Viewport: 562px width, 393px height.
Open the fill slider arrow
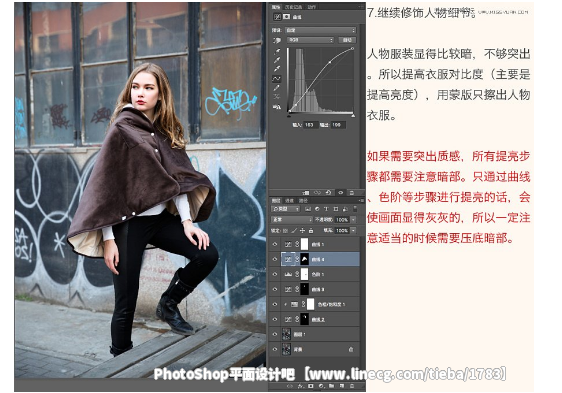tap(353, 231)
